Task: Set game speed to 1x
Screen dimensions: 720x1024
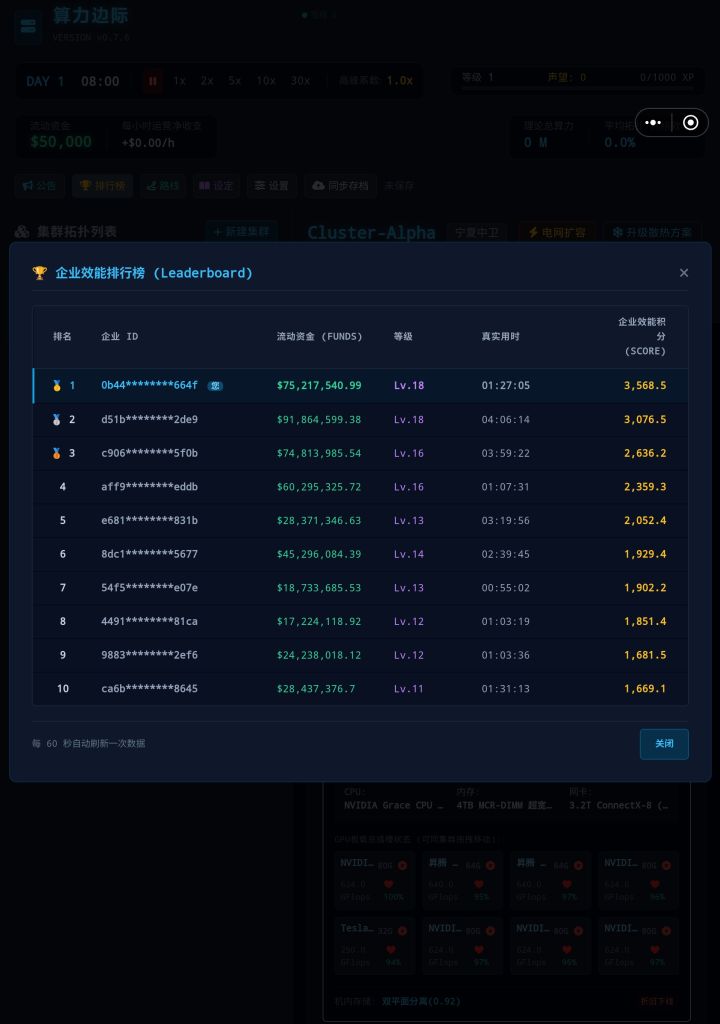Action: pyautogui.click(x=179, y=81)
